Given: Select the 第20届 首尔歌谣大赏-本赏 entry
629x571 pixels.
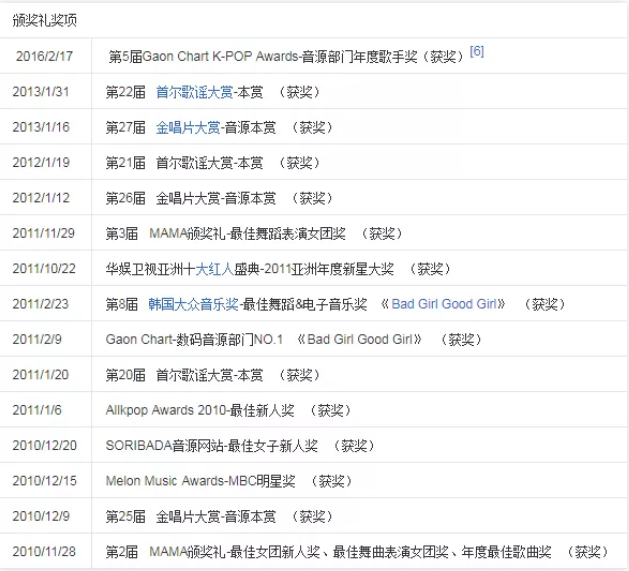Looking at the screenshot, I should pos(213,375).
